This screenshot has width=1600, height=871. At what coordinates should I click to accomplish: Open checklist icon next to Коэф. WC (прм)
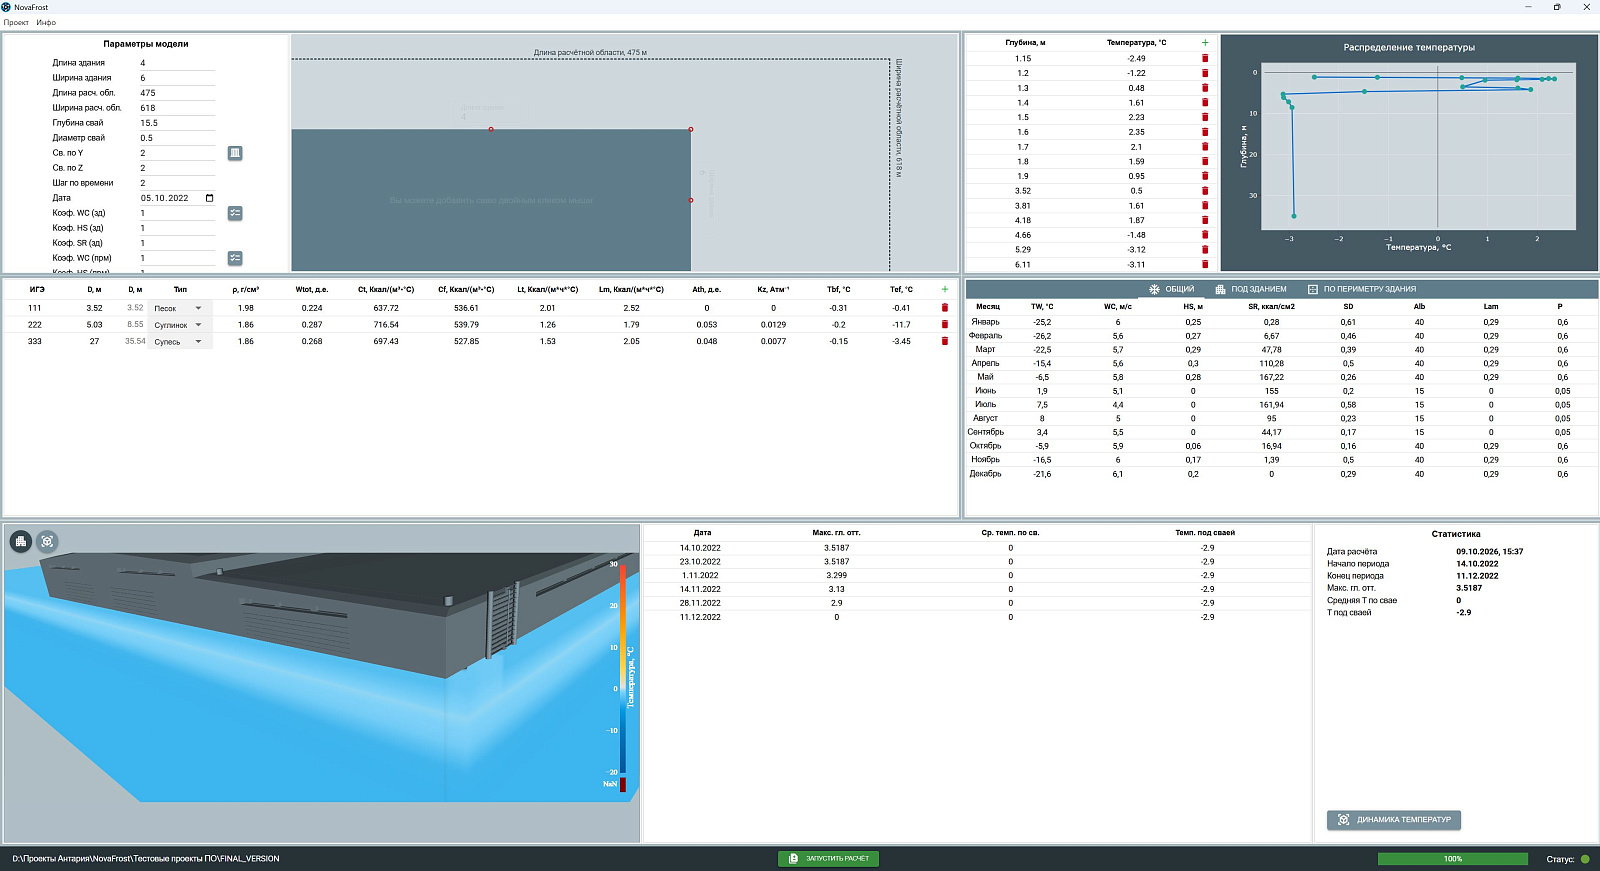pos(235,258)
